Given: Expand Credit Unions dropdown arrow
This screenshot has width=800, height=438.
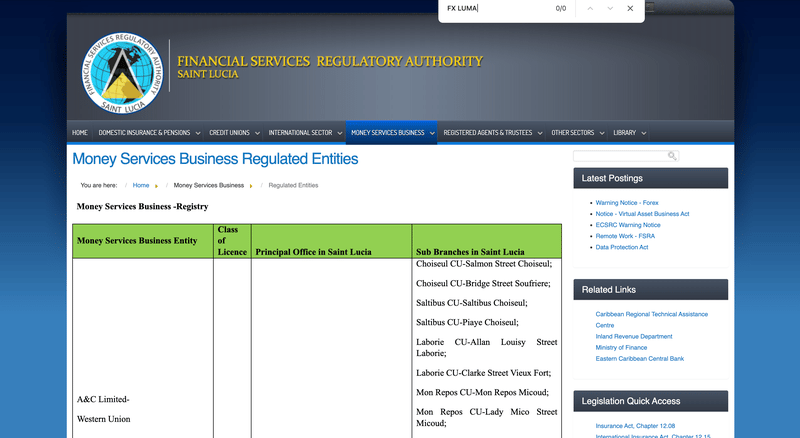Looking at the screenshot, I should click(x=257, y=133).
